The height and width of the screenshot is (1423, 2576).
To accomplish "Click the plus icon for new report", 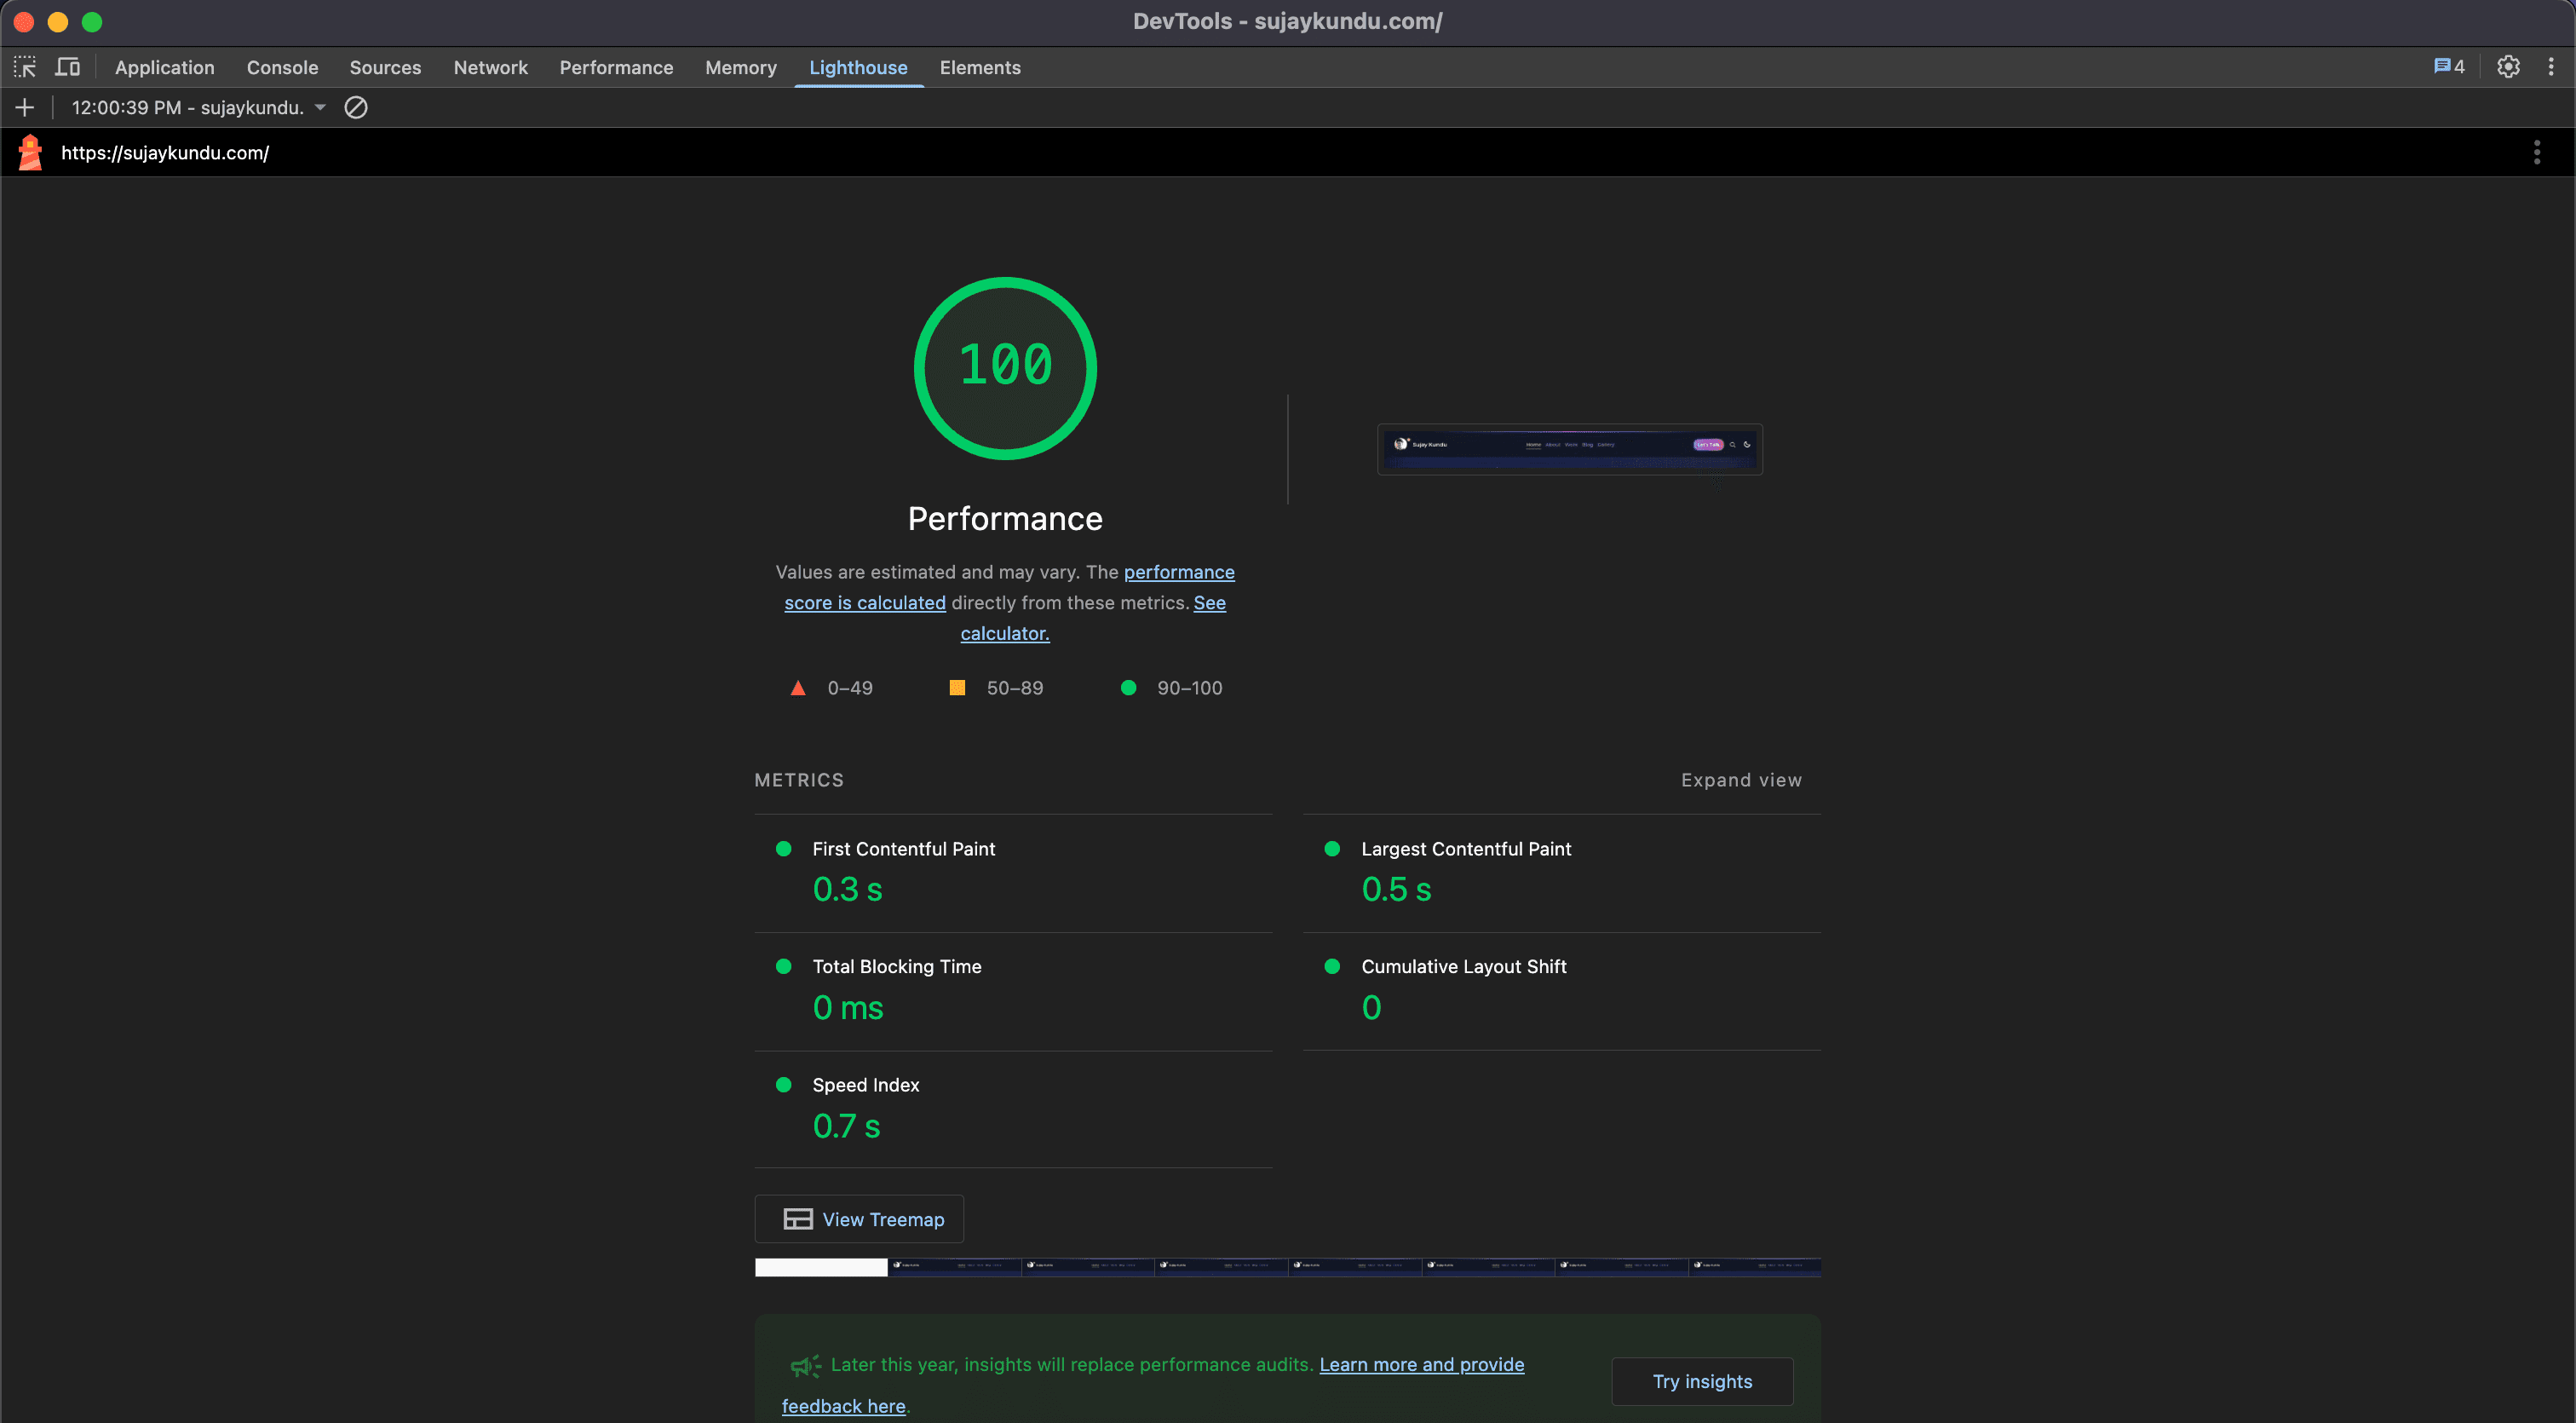I will [x=25, y=107].
